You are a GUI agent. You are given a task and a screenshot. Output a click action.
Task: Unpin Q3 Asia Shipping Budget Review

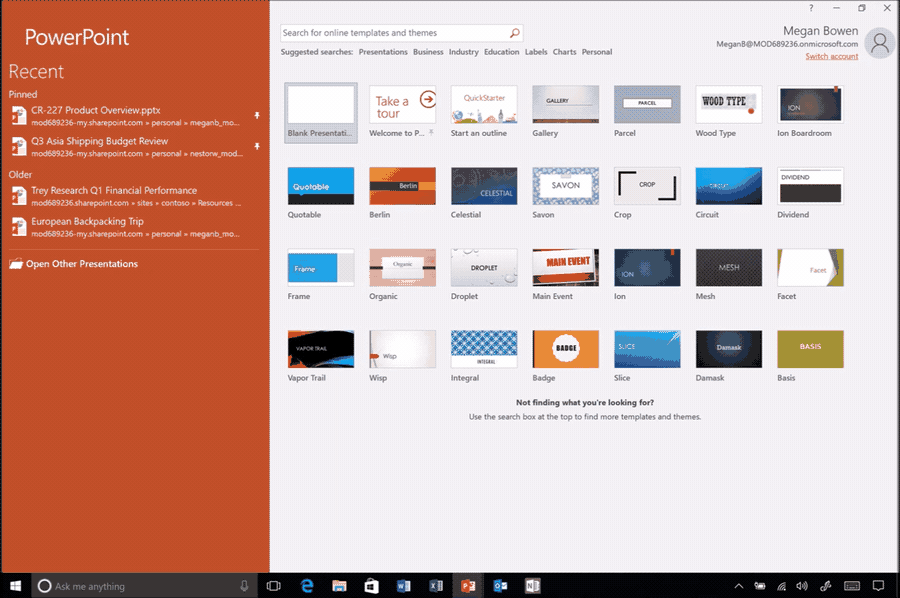click(x=257, y=147)
